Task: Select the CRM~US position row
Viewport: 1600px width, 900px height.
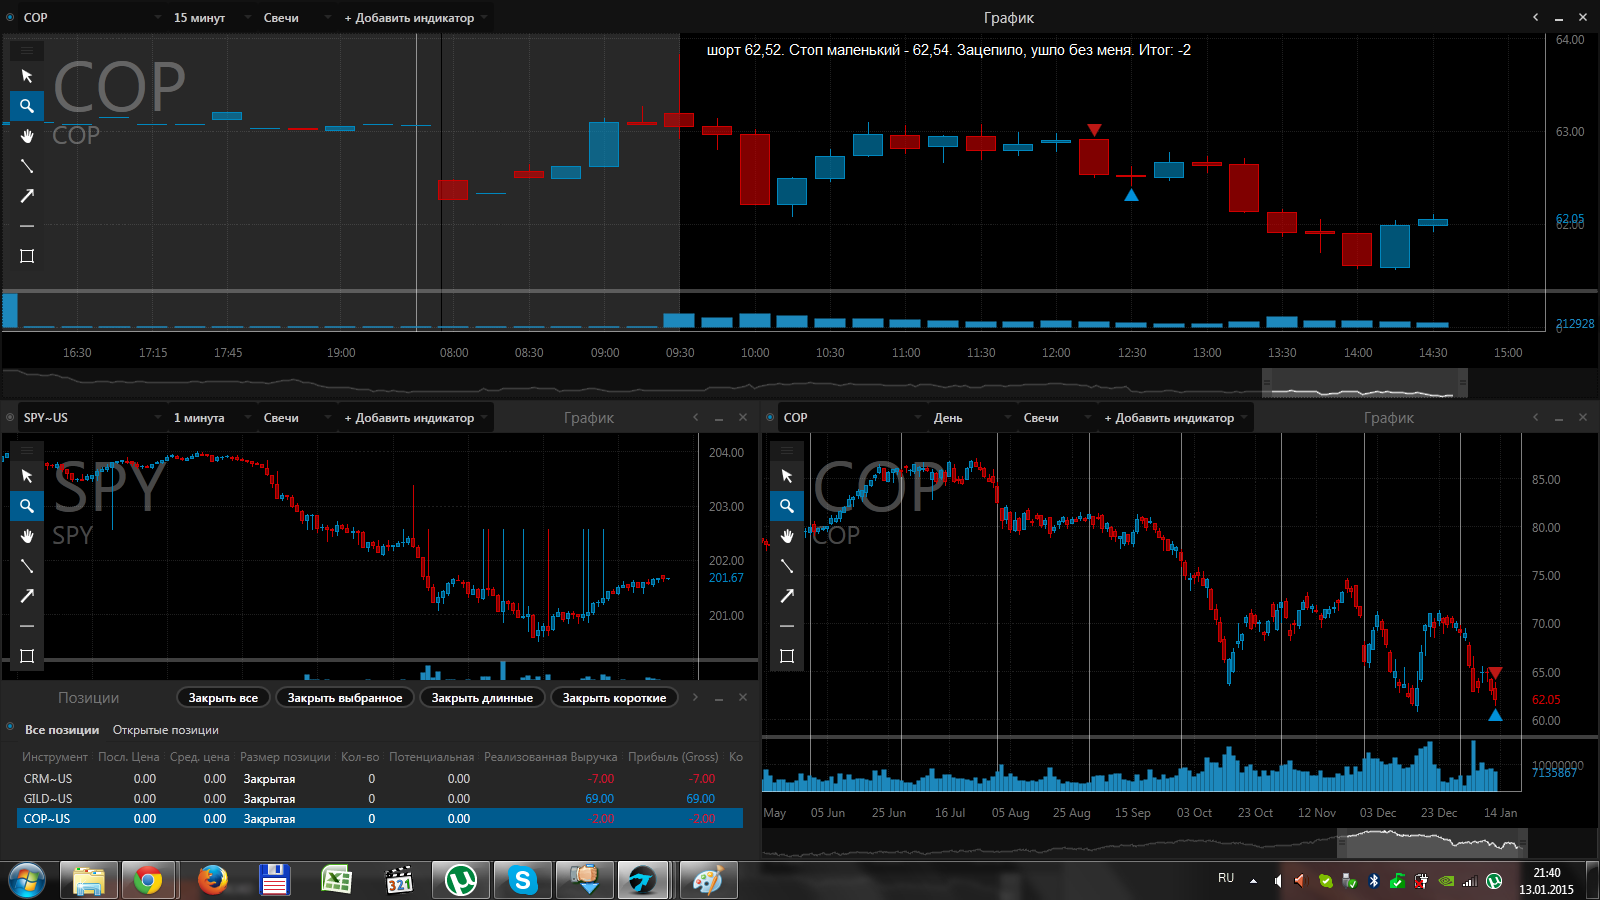Action: [380, 778]
